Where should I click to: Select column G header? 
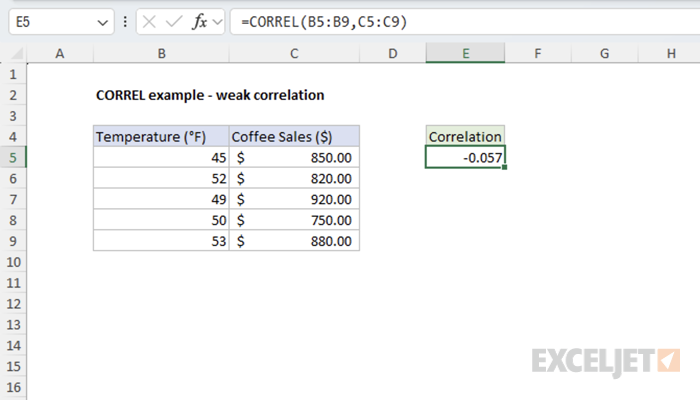click(x=604, y=54)
